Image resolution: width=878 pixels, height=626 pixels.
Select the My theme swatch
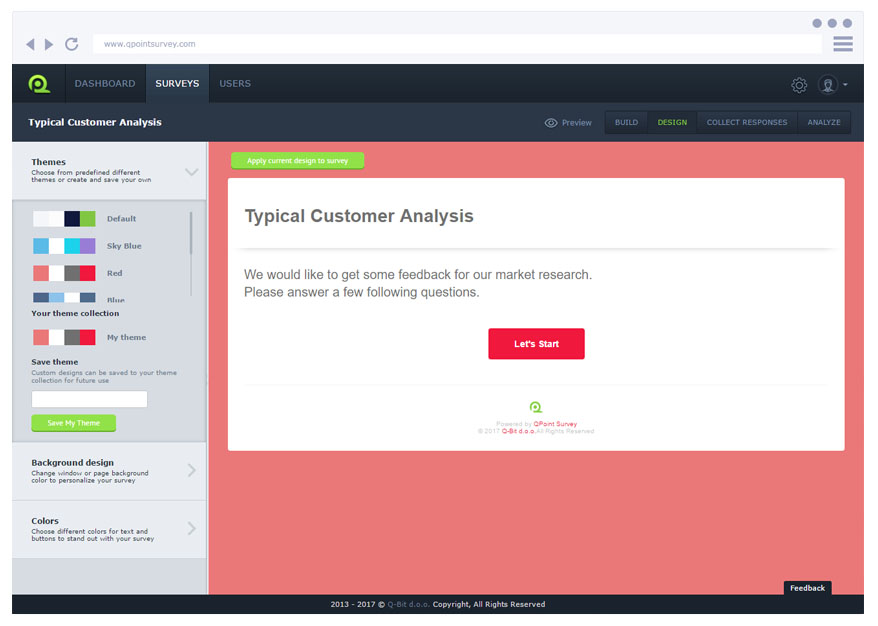tap(64, 337)
